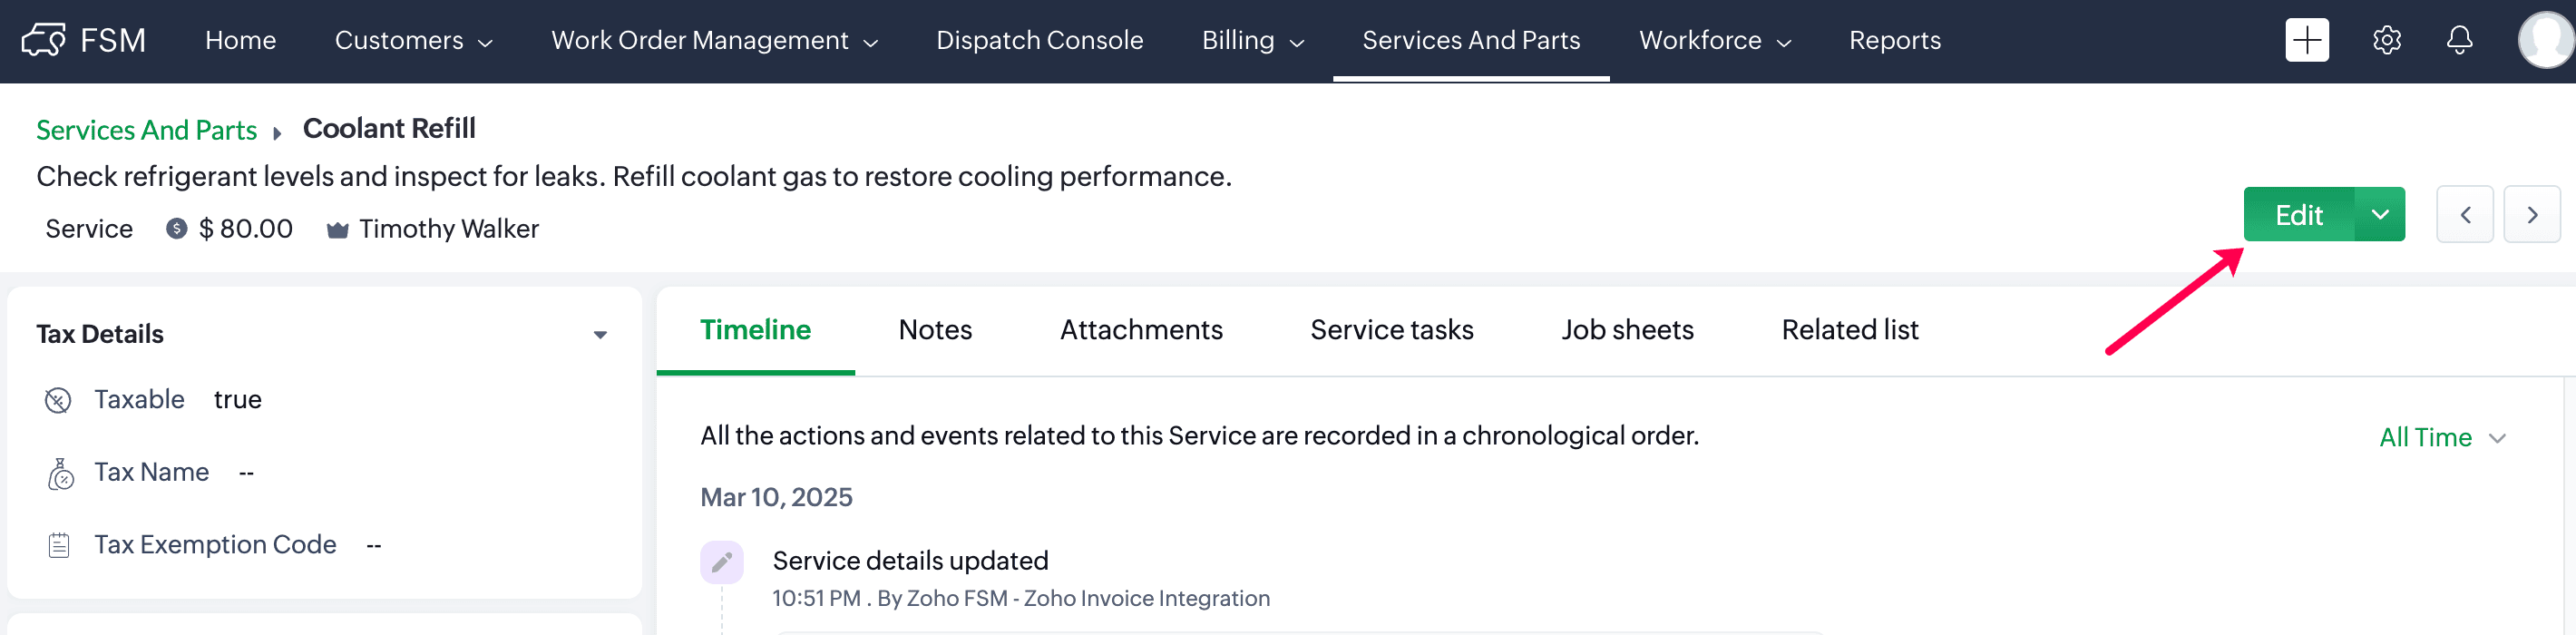Open the All Time filter dropdown
Viewport: 2576px width, 635px height.
pos(2441,438)
